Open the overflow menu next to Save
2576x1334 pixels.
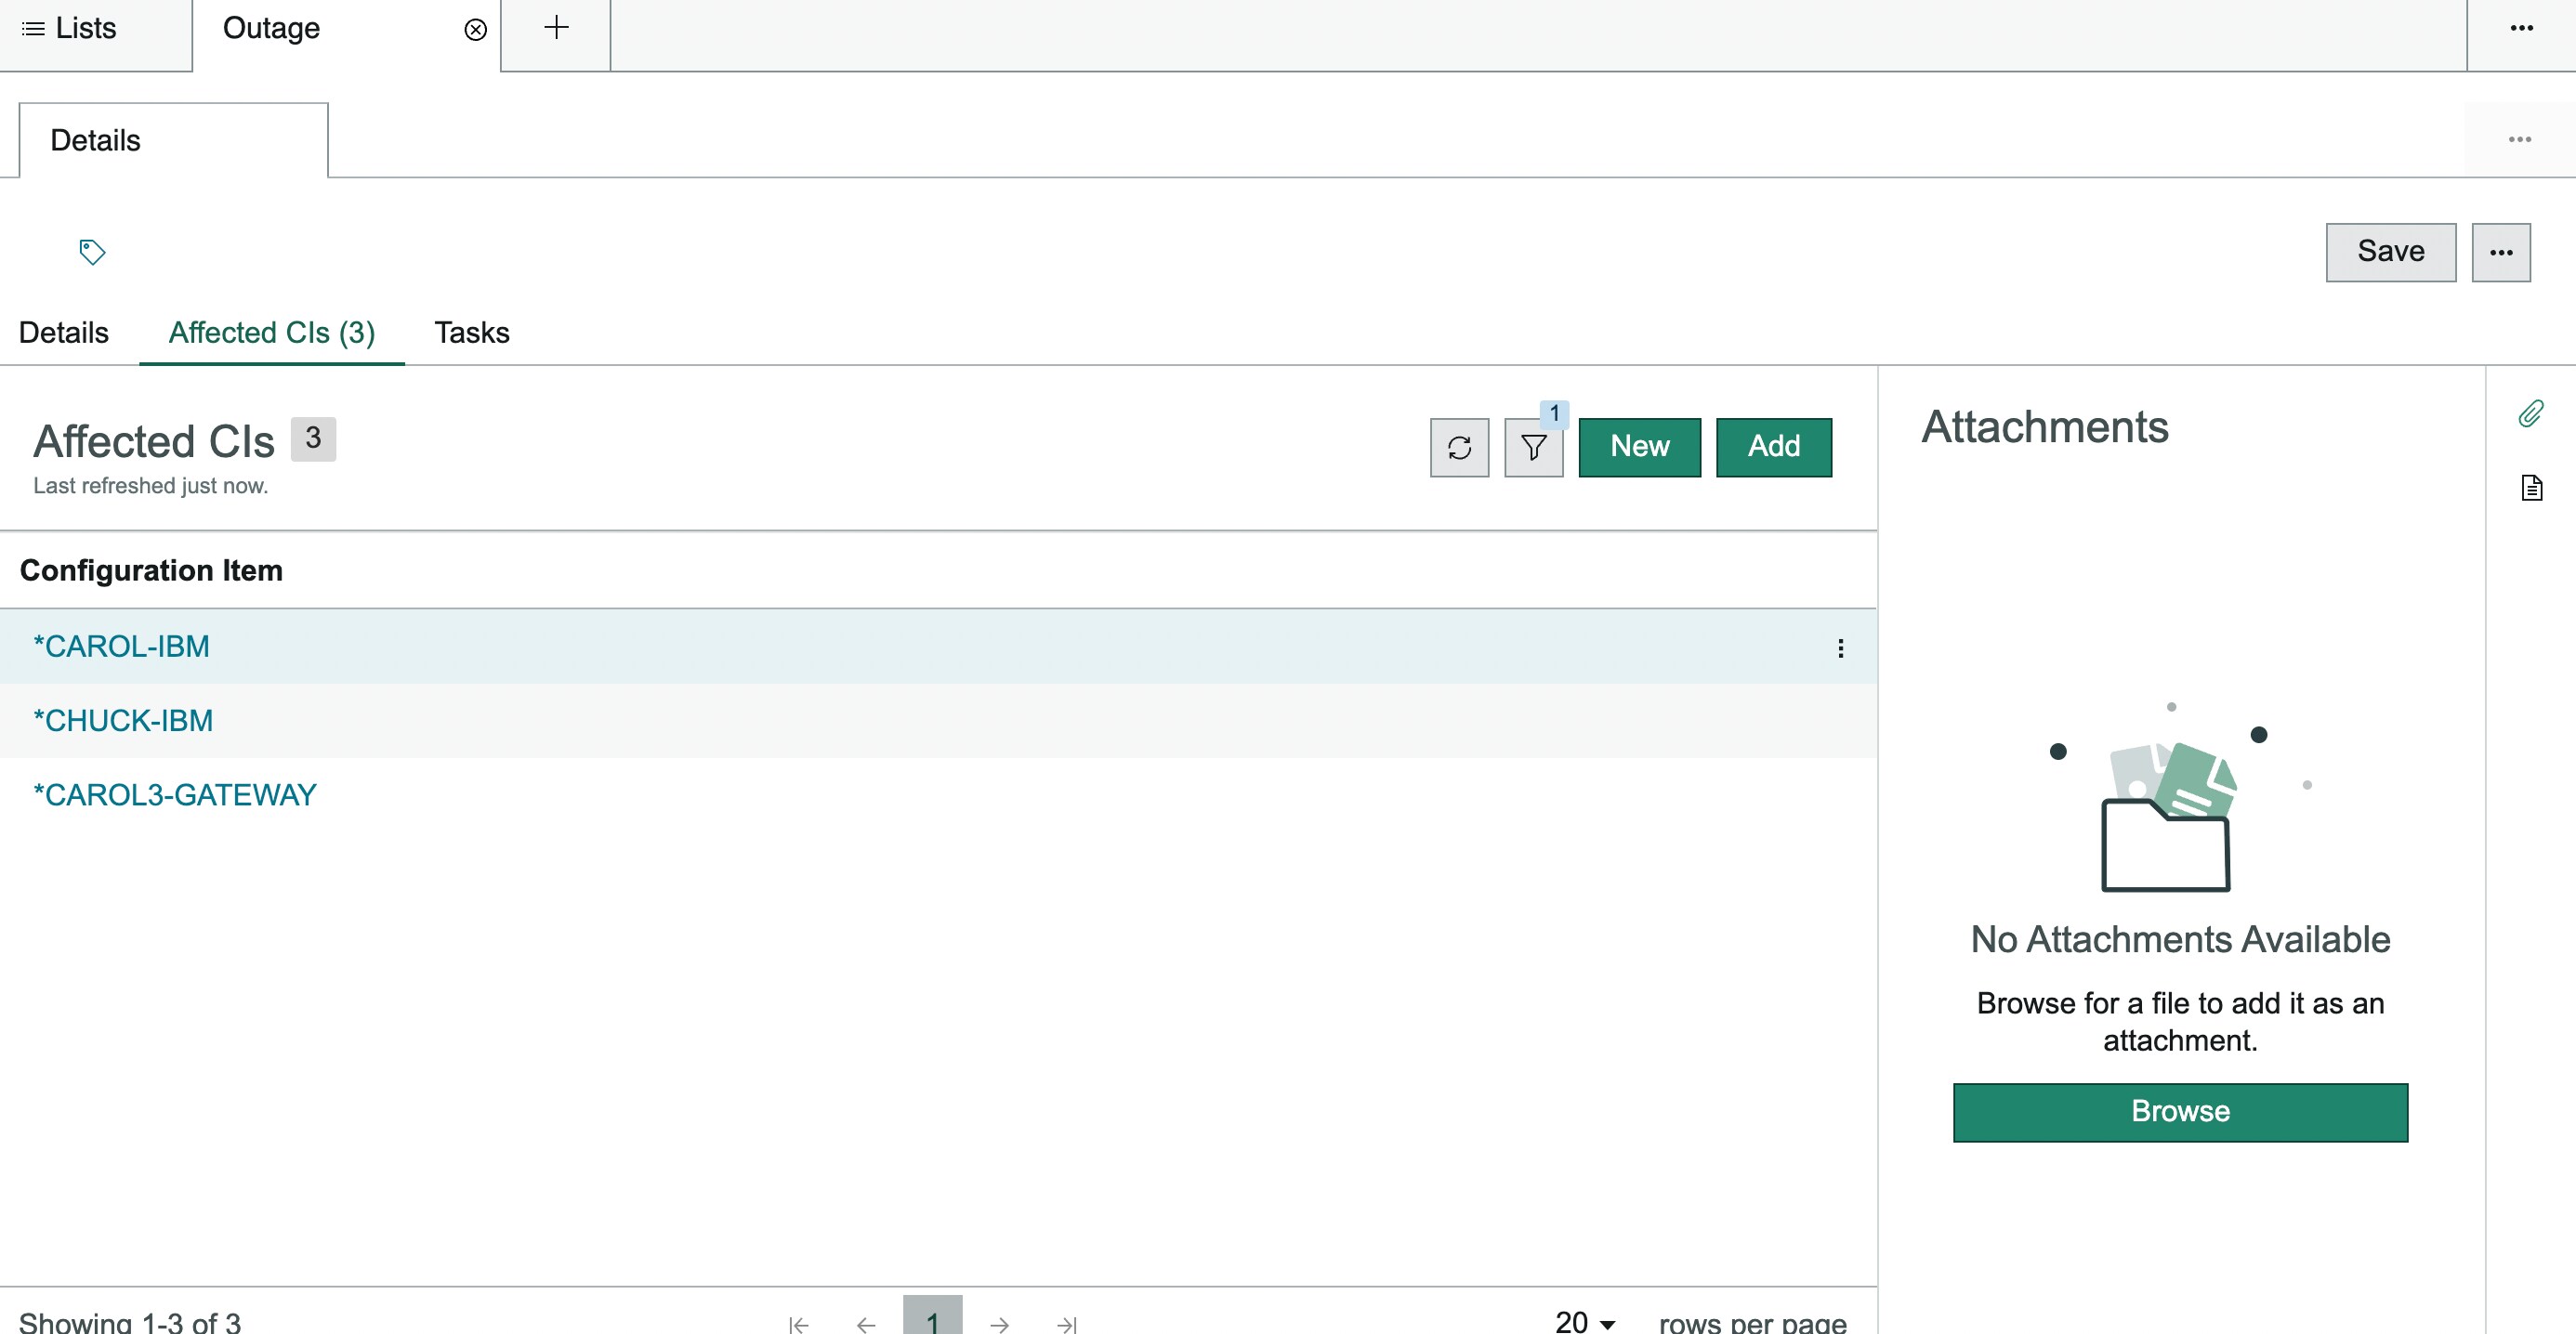2502,251
